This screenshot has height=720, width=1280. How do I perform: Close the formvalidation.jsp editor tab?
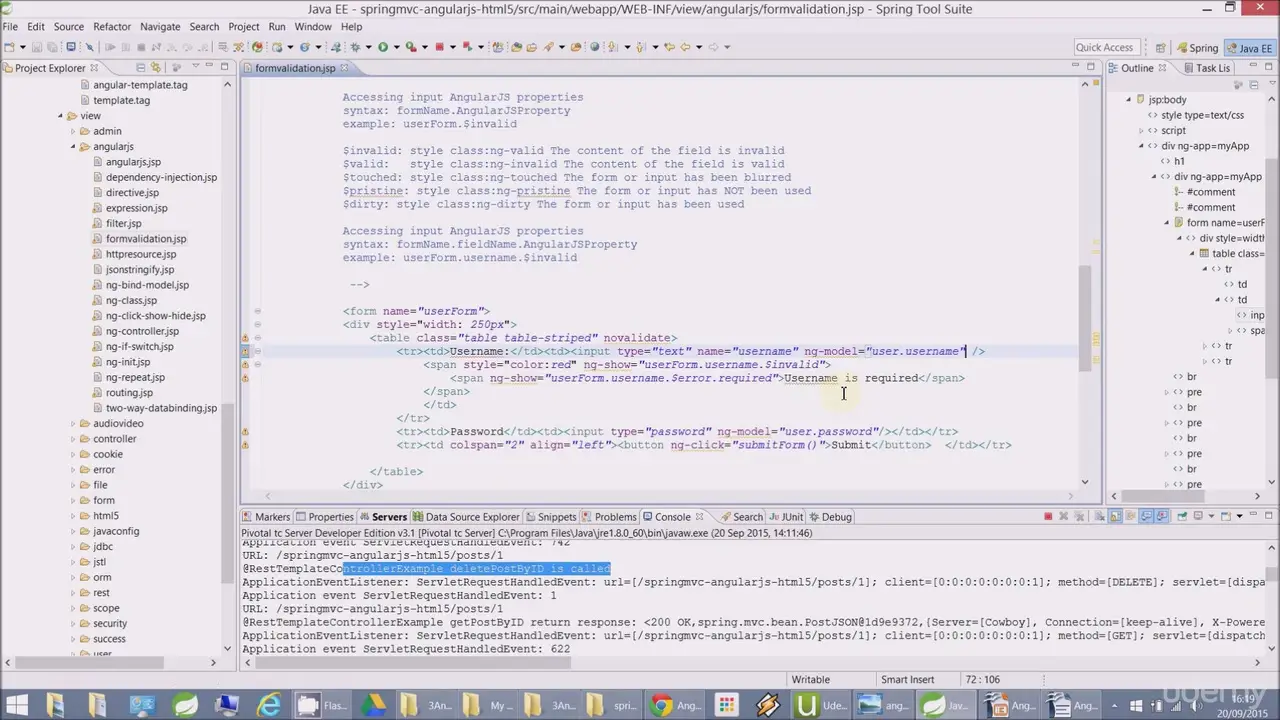[344, 68]
